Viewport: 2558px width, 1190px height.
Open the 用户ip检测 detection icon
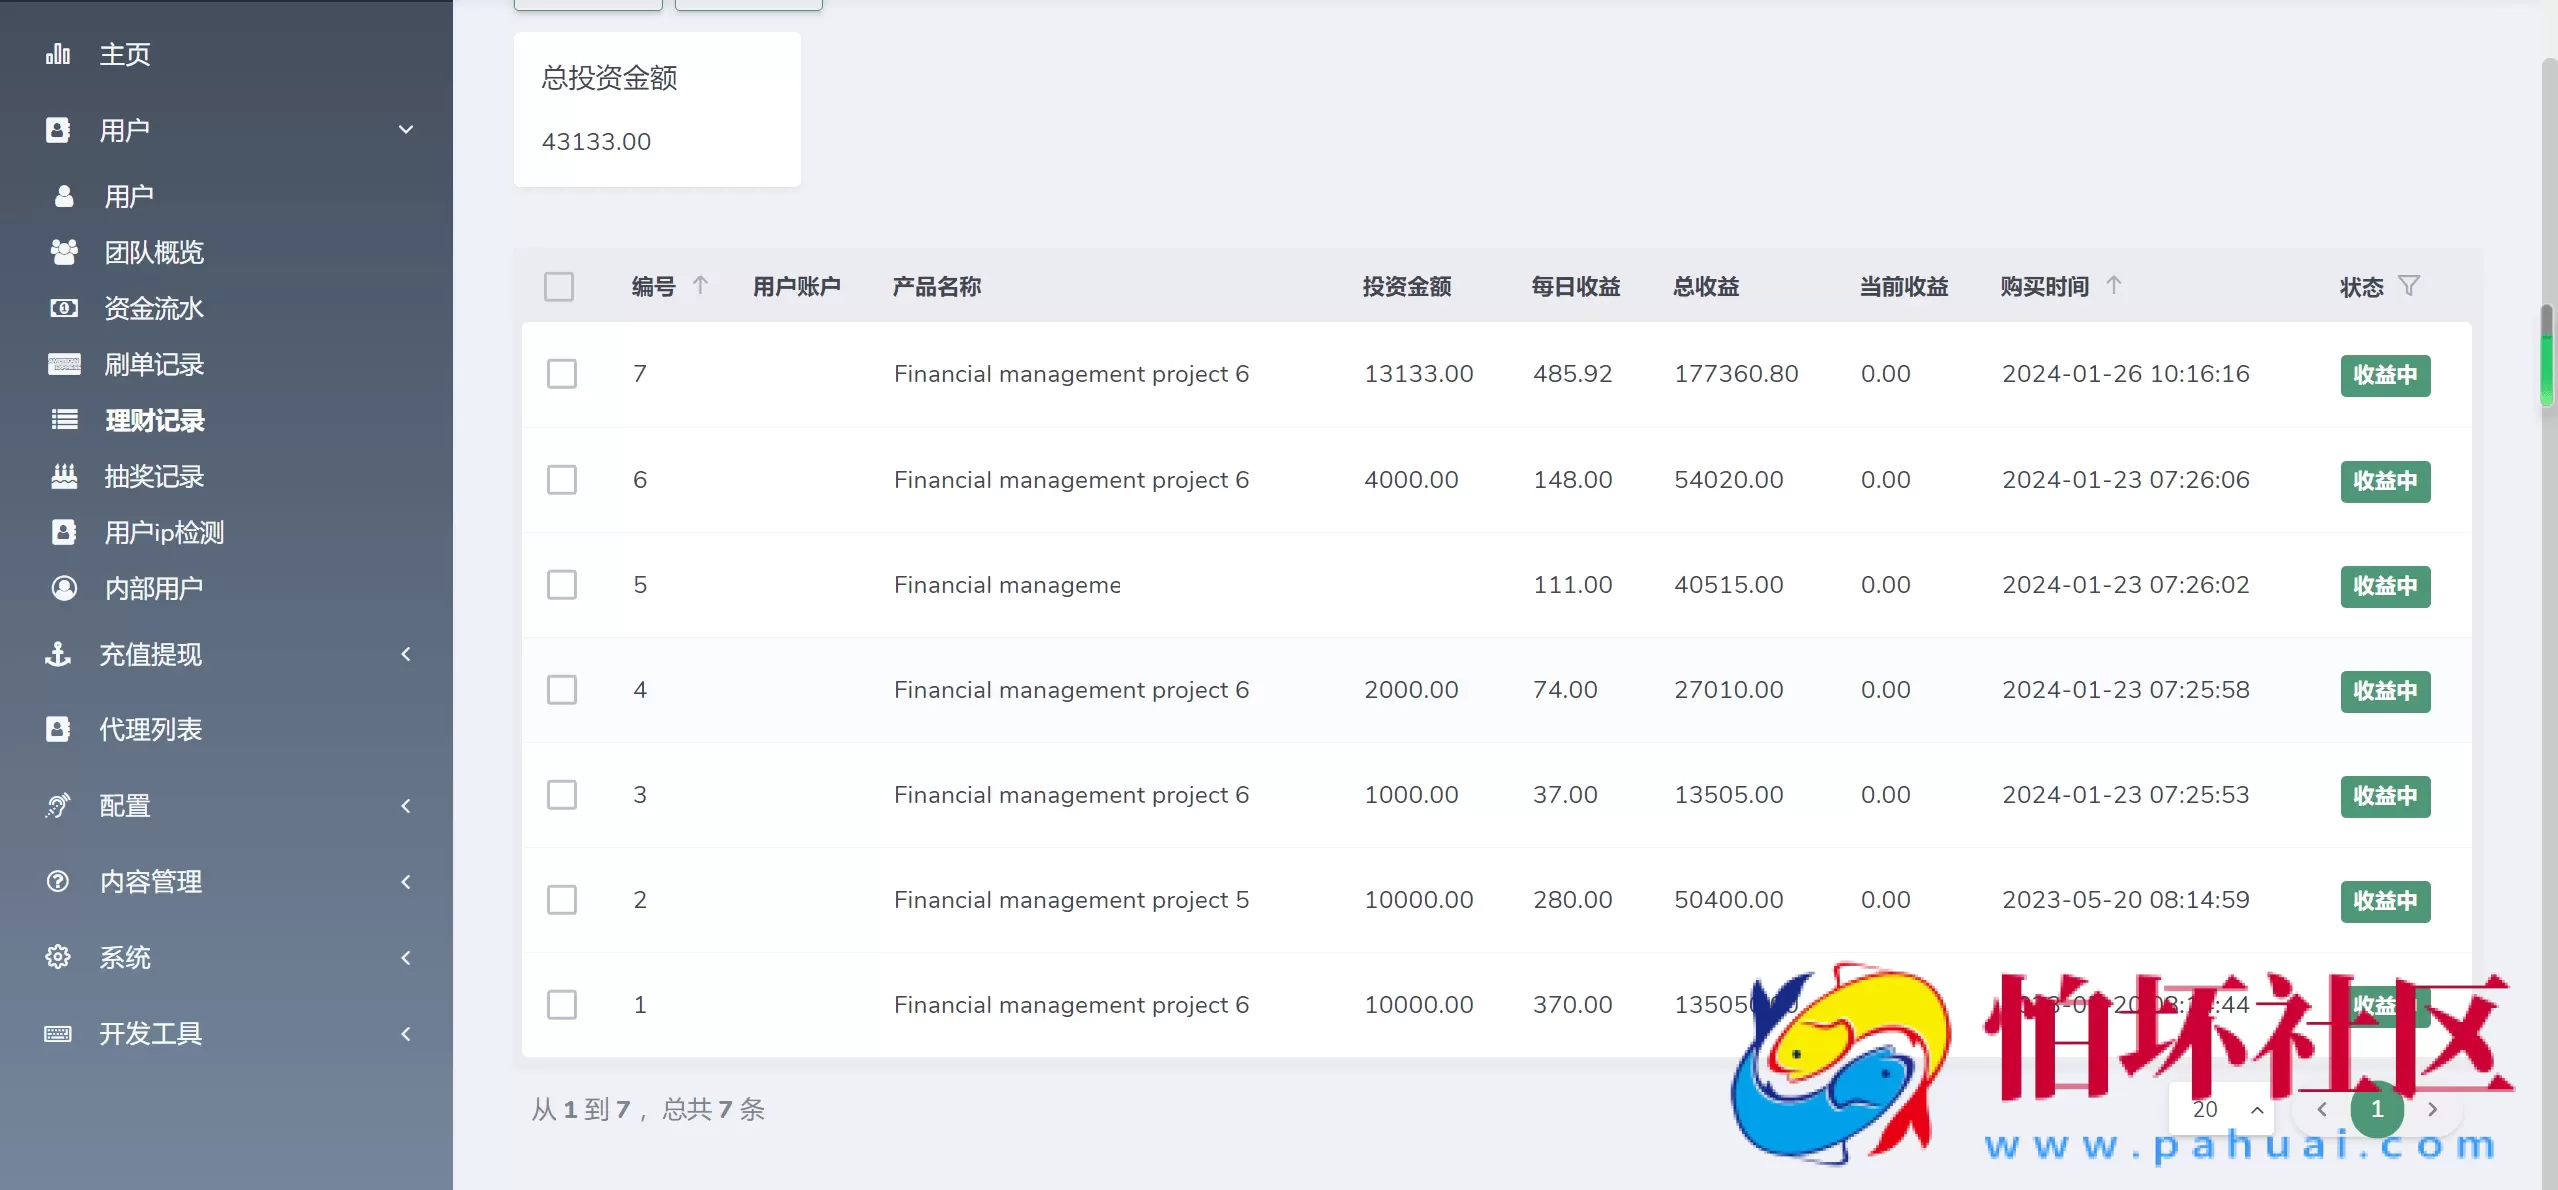(x=63, y=532)
